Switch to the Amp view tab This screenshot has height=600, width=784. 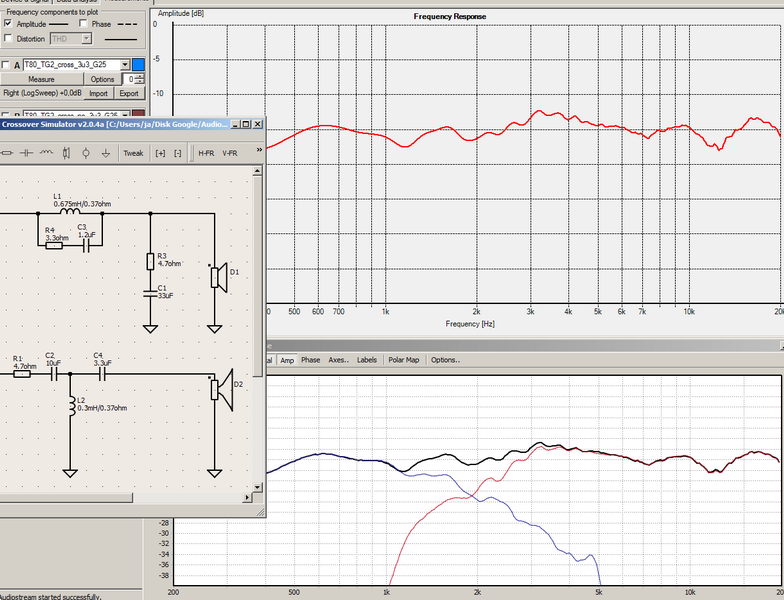(287, 360)
